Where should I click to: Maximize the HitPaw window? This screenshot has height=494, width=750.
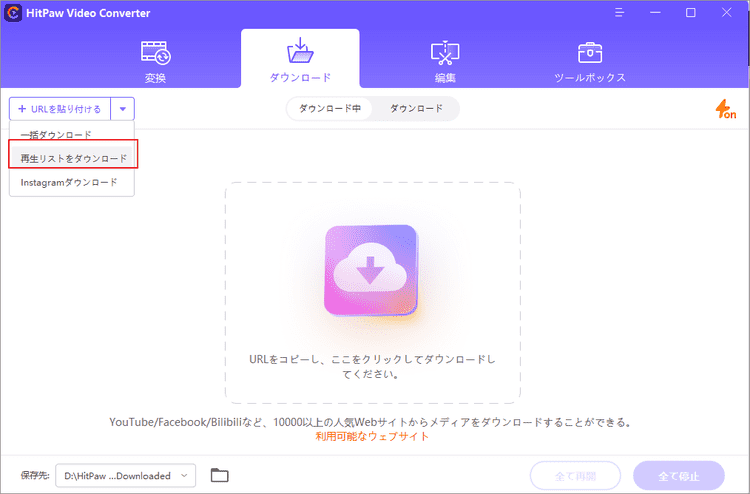click(x=691, y=13)
